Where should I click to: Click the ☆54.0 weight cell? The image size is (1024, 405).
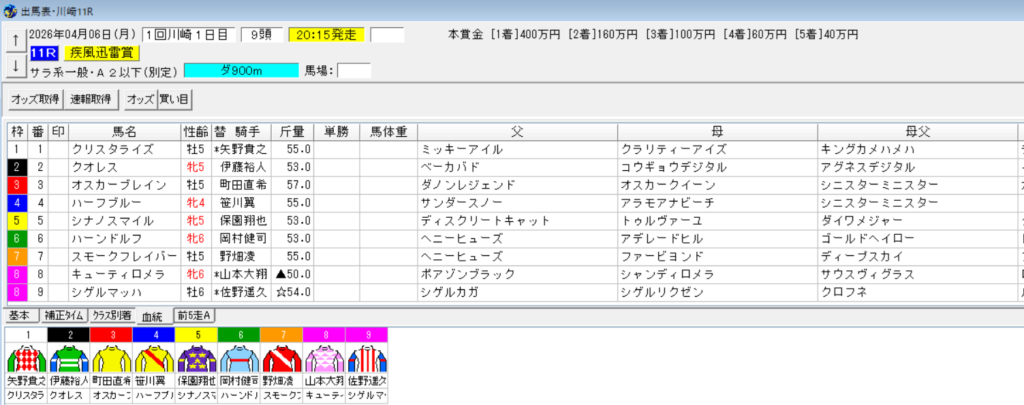click(292, 292)
